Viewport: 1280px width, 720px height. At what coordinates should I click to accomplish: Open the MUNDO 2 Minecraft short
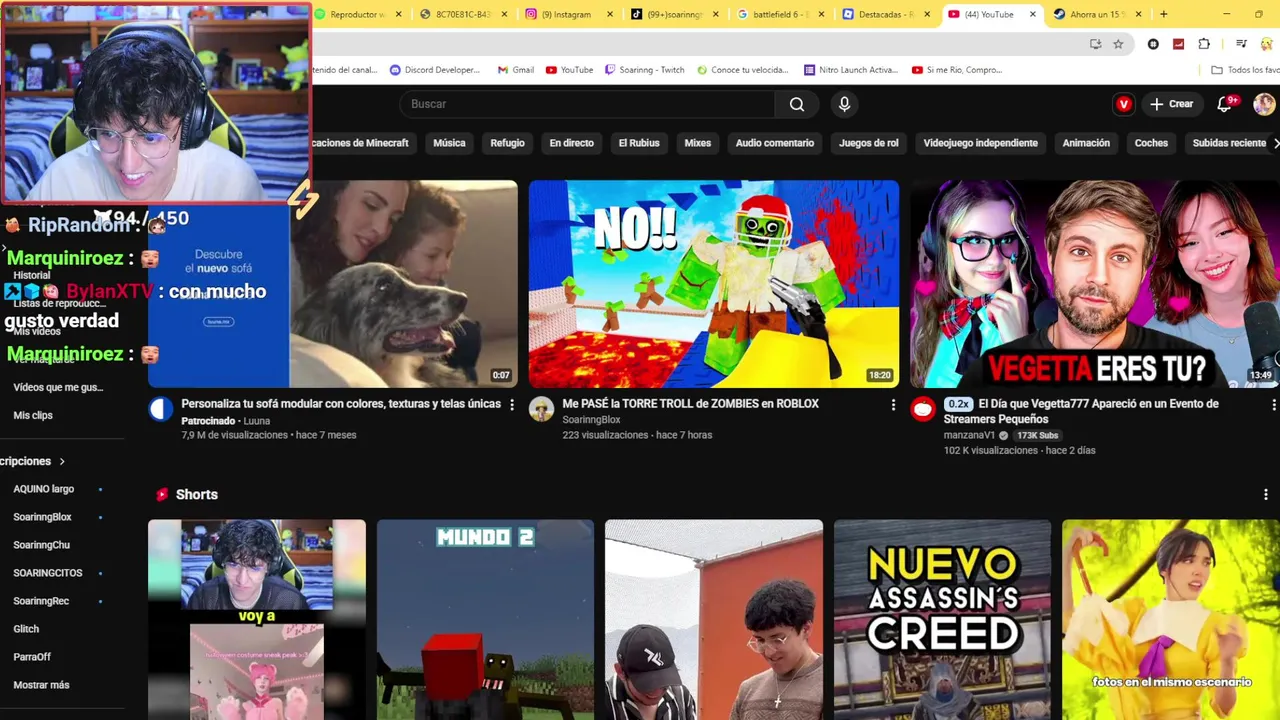485,620
